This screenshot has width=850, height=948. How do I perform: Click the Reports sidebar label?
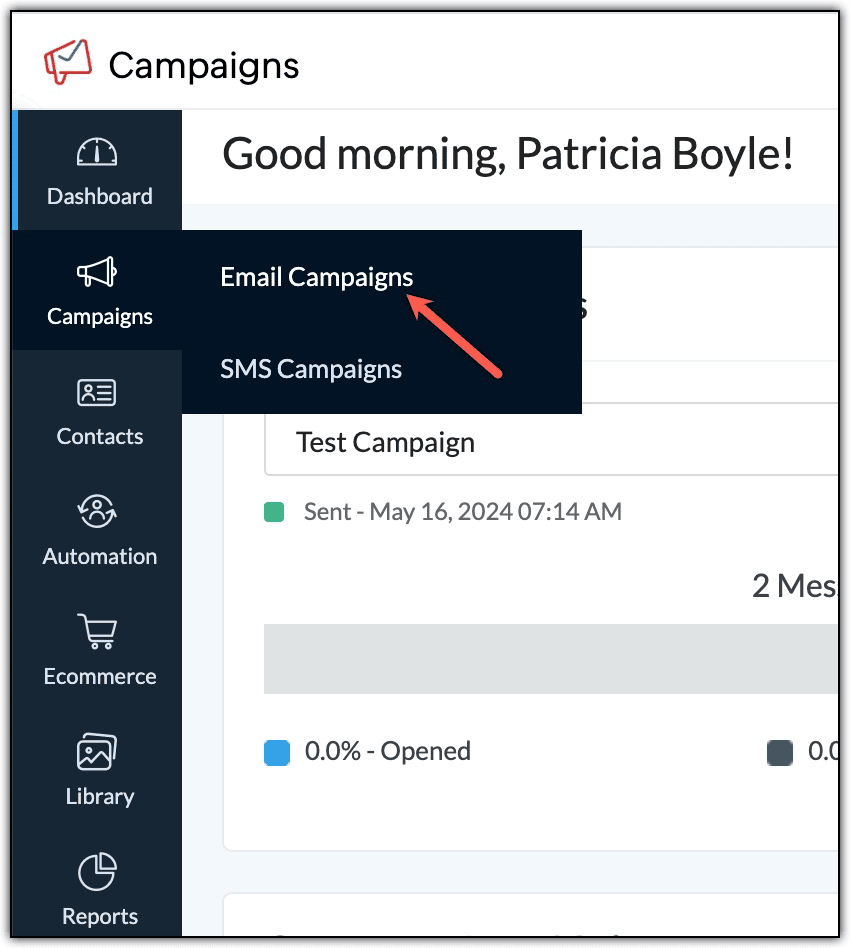pyautogui.click(x=99, y=915)
